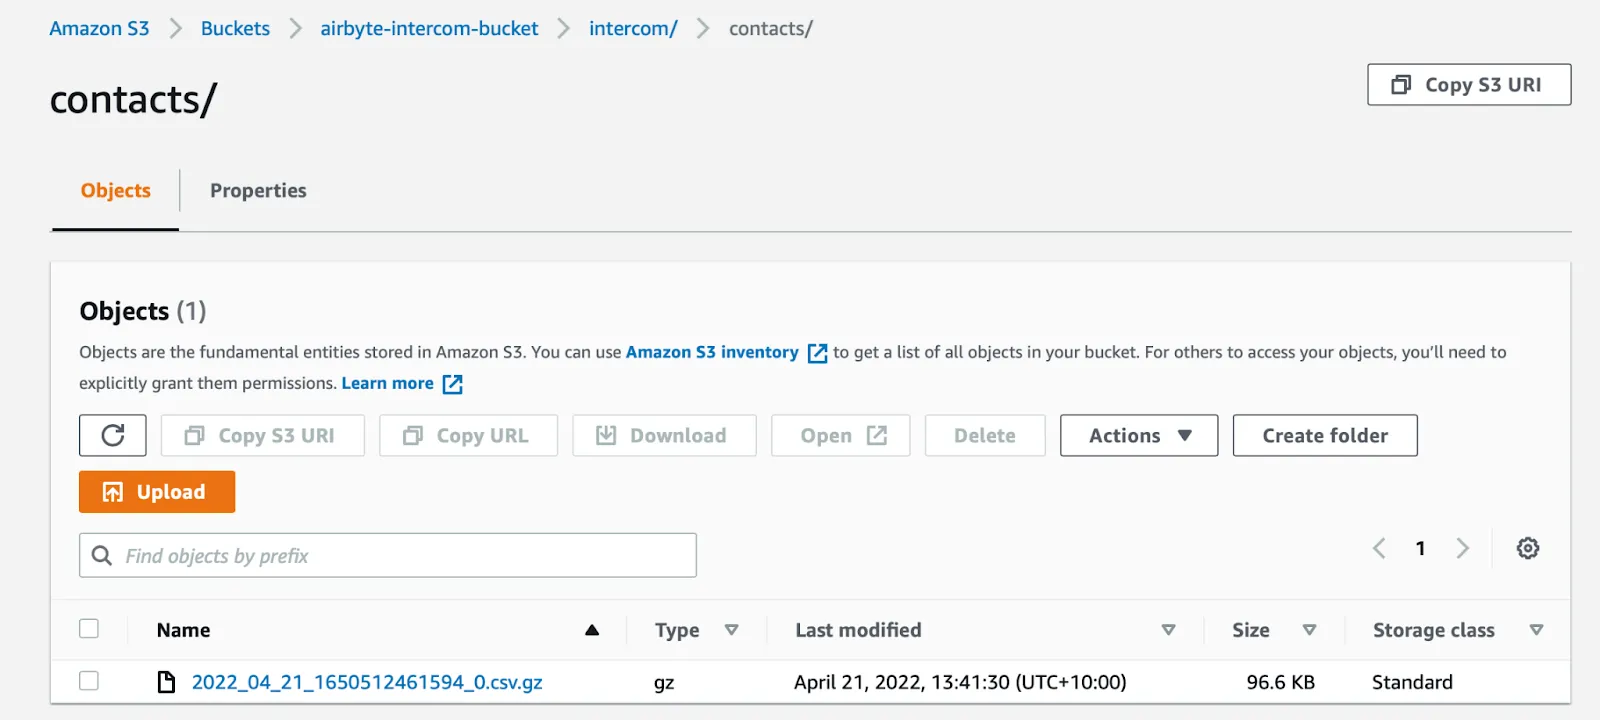Go to previous page arrow
Screen dimensions: 1600x720
[x=1379, y=548]
